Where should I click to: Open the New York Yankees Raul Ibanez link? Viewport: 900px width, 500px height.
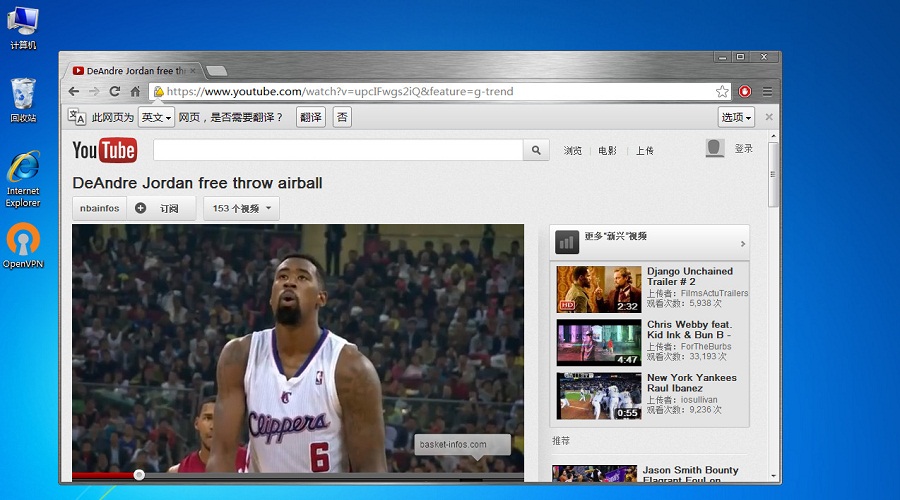(x=691, y=383)
